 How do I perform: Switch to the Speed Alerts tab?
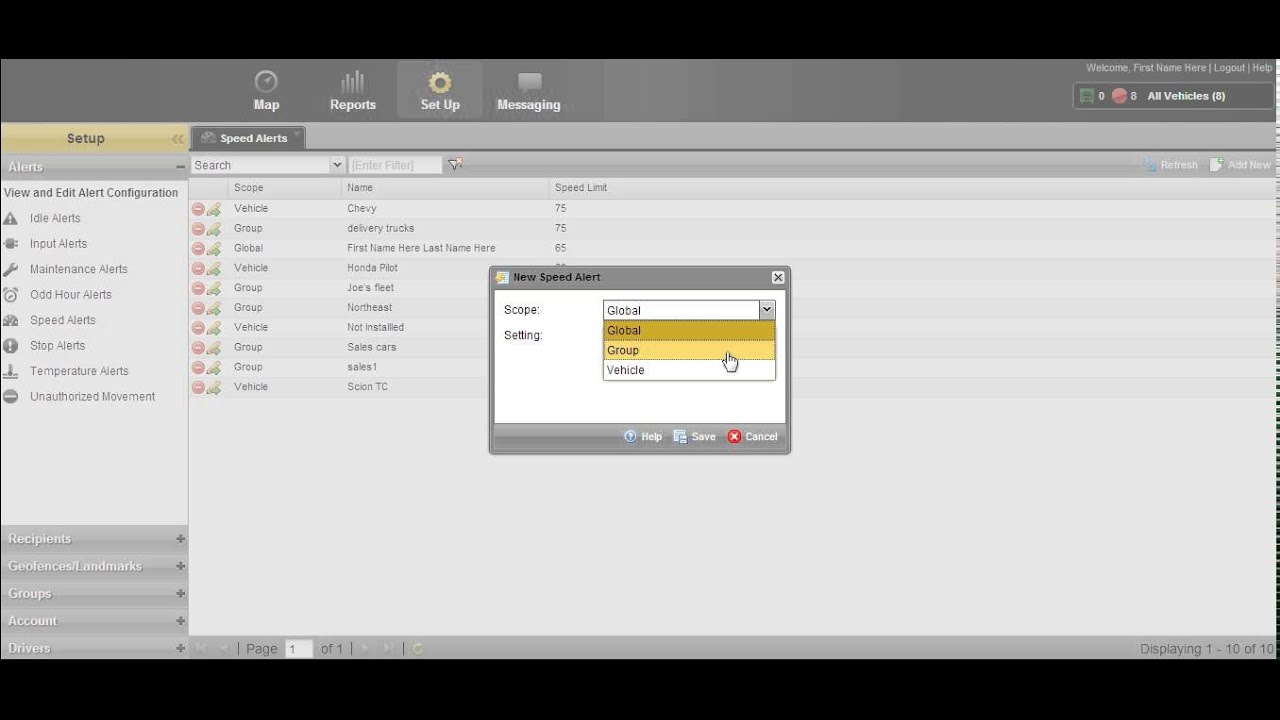[x=247, y=138]
